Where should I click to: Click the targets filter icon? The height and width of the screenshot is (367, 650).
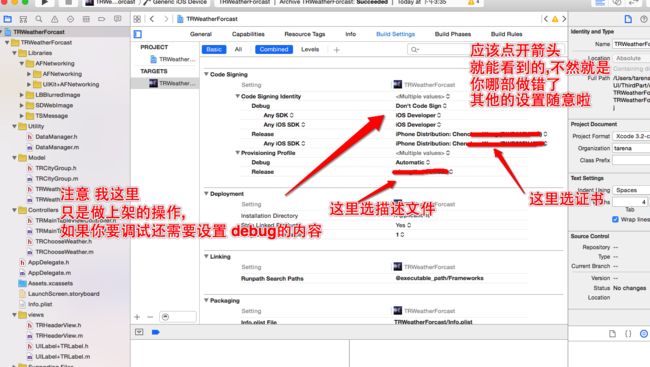[x=165, y=317]
